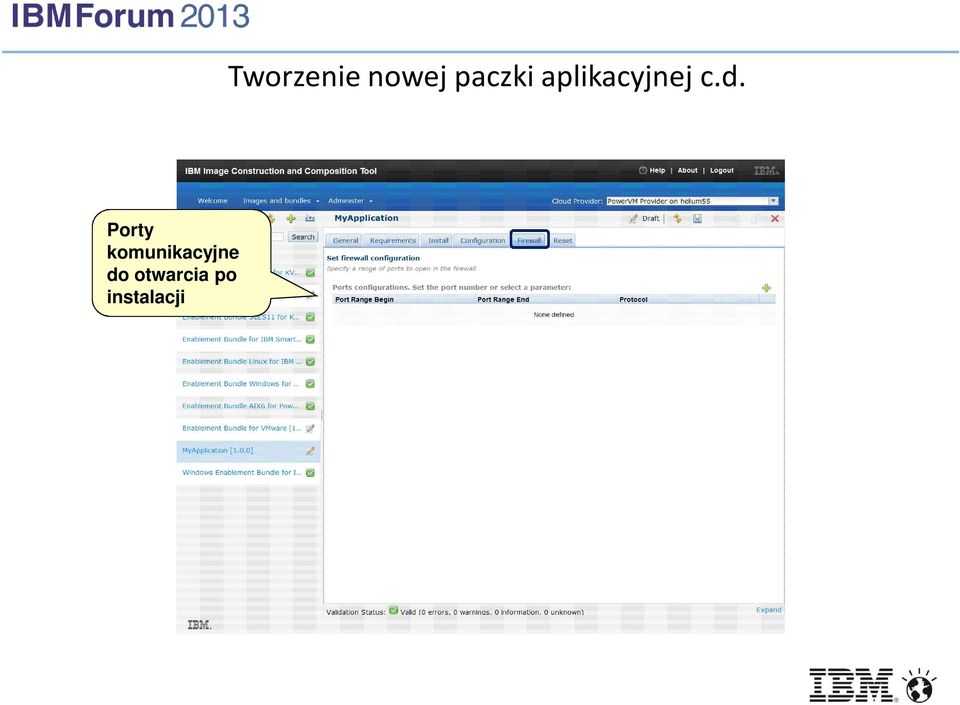Click the green check icon on SLES11 bundle row
The width and height of the screenshot is (960, 705).
tap(310, 317)
